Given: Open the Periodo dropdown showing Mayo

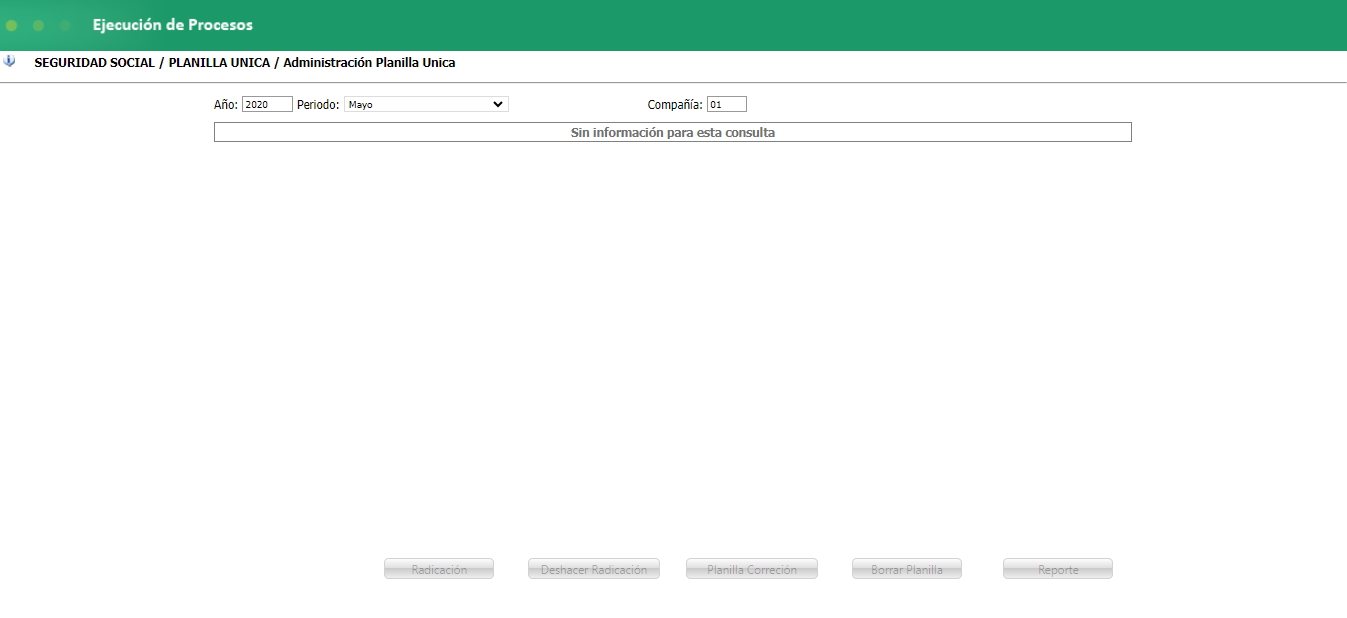Looking at the screenshot, I should point(426,104).
